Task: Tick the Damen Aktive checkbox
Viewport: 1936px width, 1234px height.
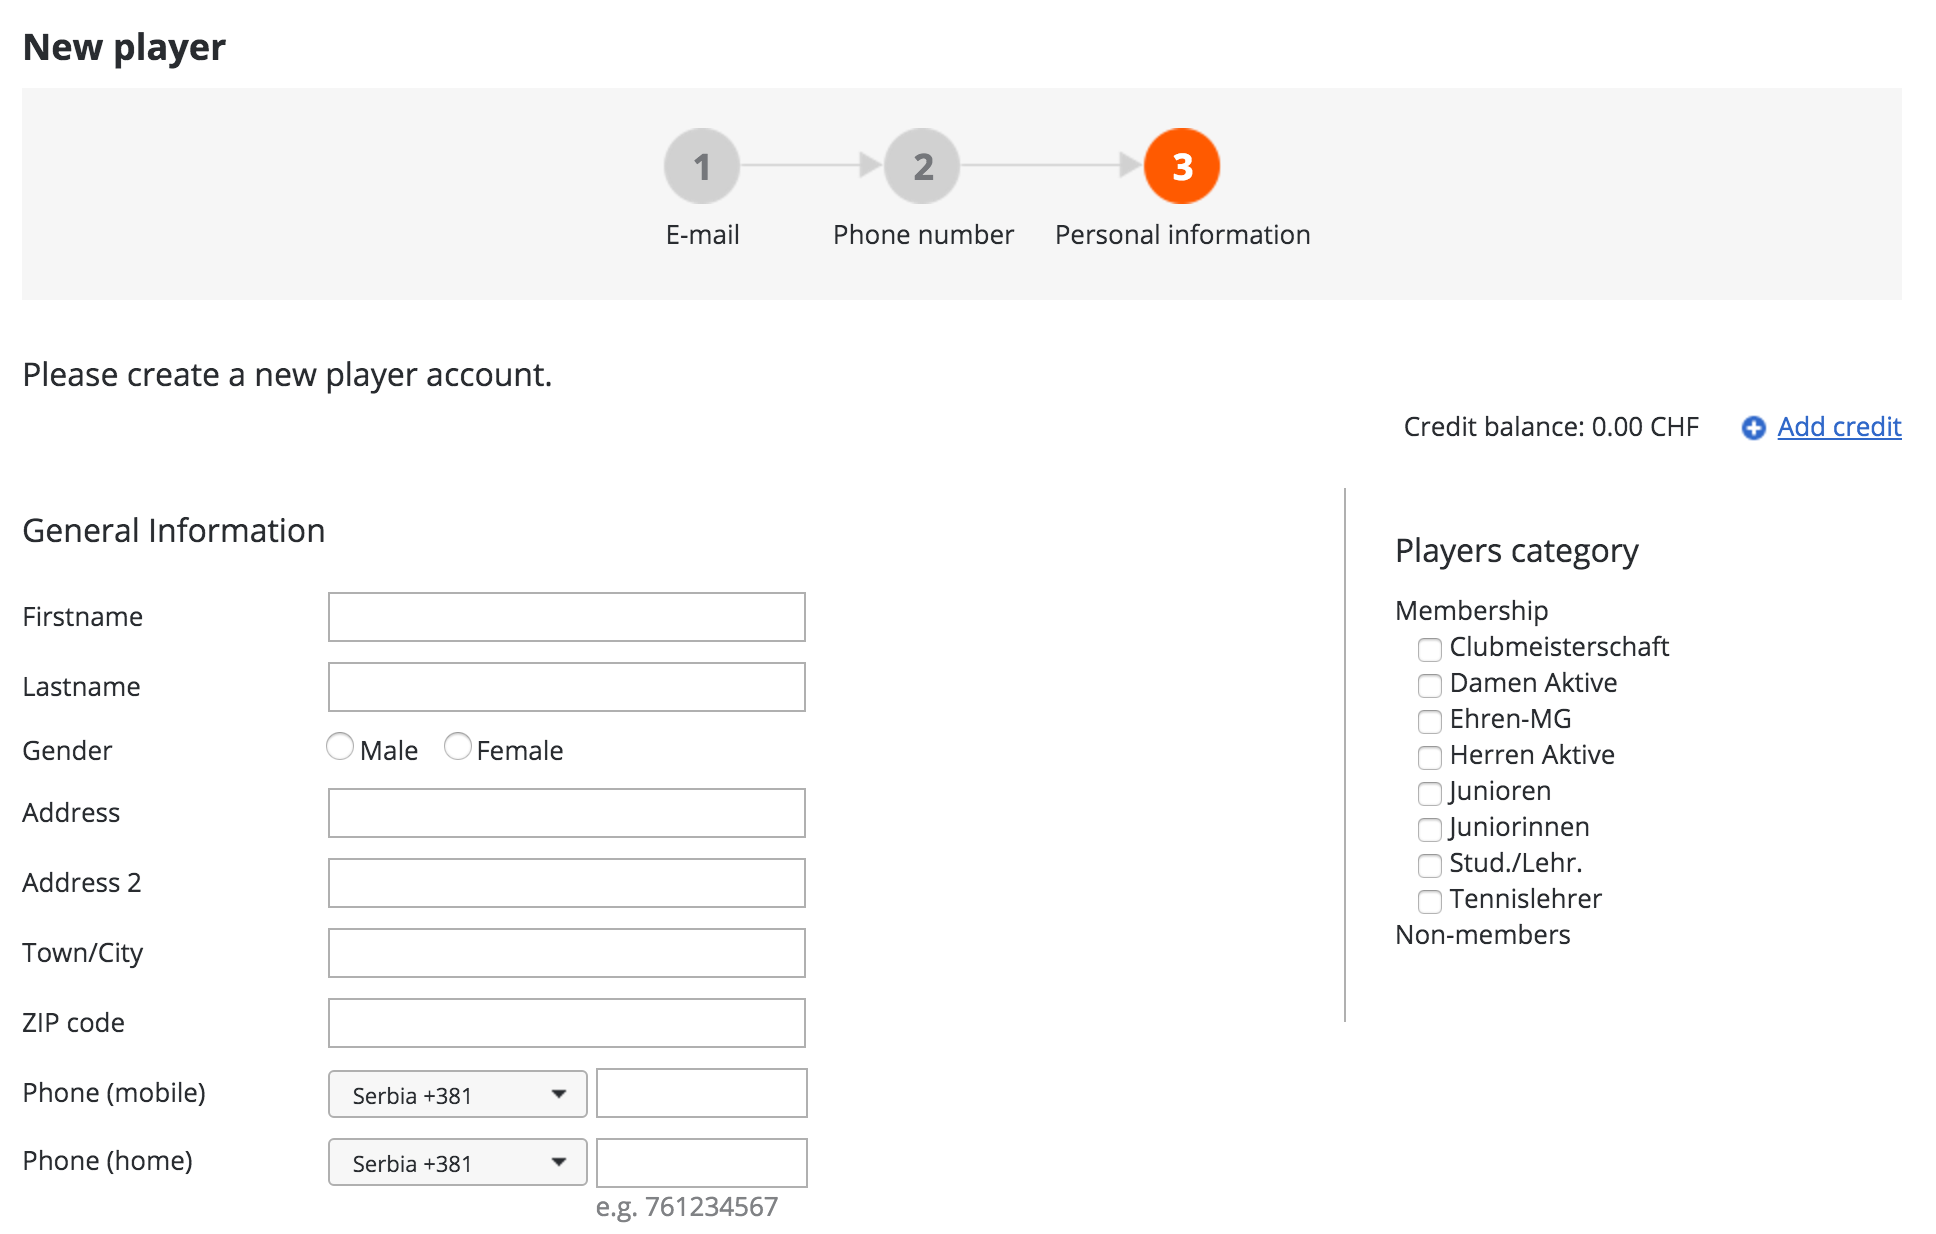Action: [1430, 685]
